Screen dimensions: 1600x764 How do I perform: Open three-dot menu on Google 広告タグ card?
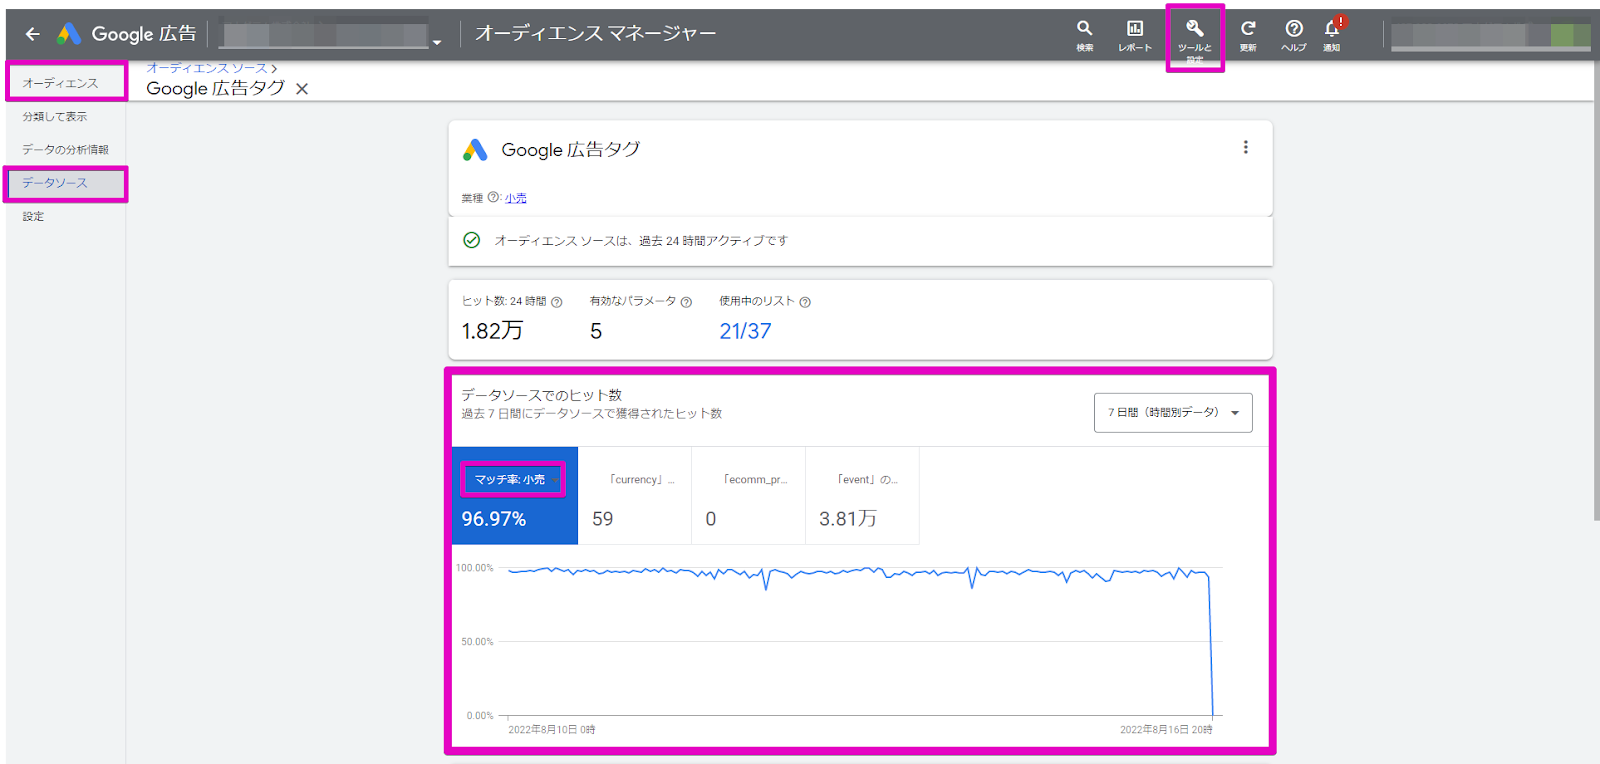click(1245, 147)
